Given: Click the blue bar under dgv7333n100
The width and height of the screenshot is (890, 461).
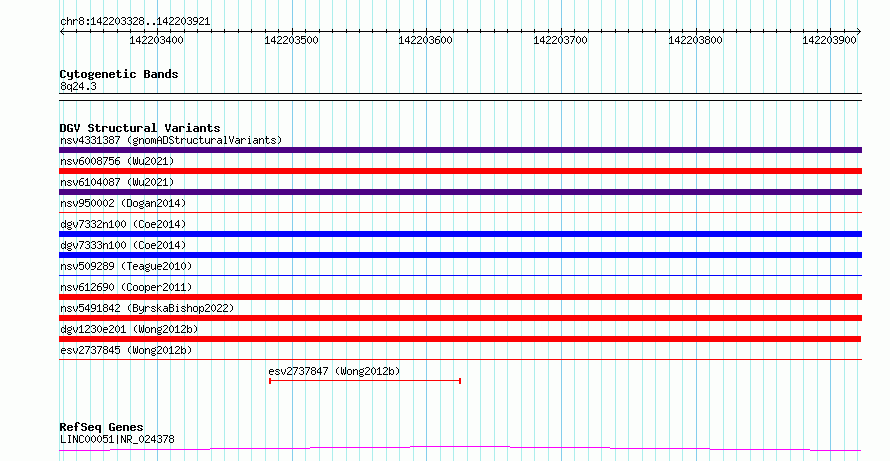Looking at the screenshot, I should (460, 255).
